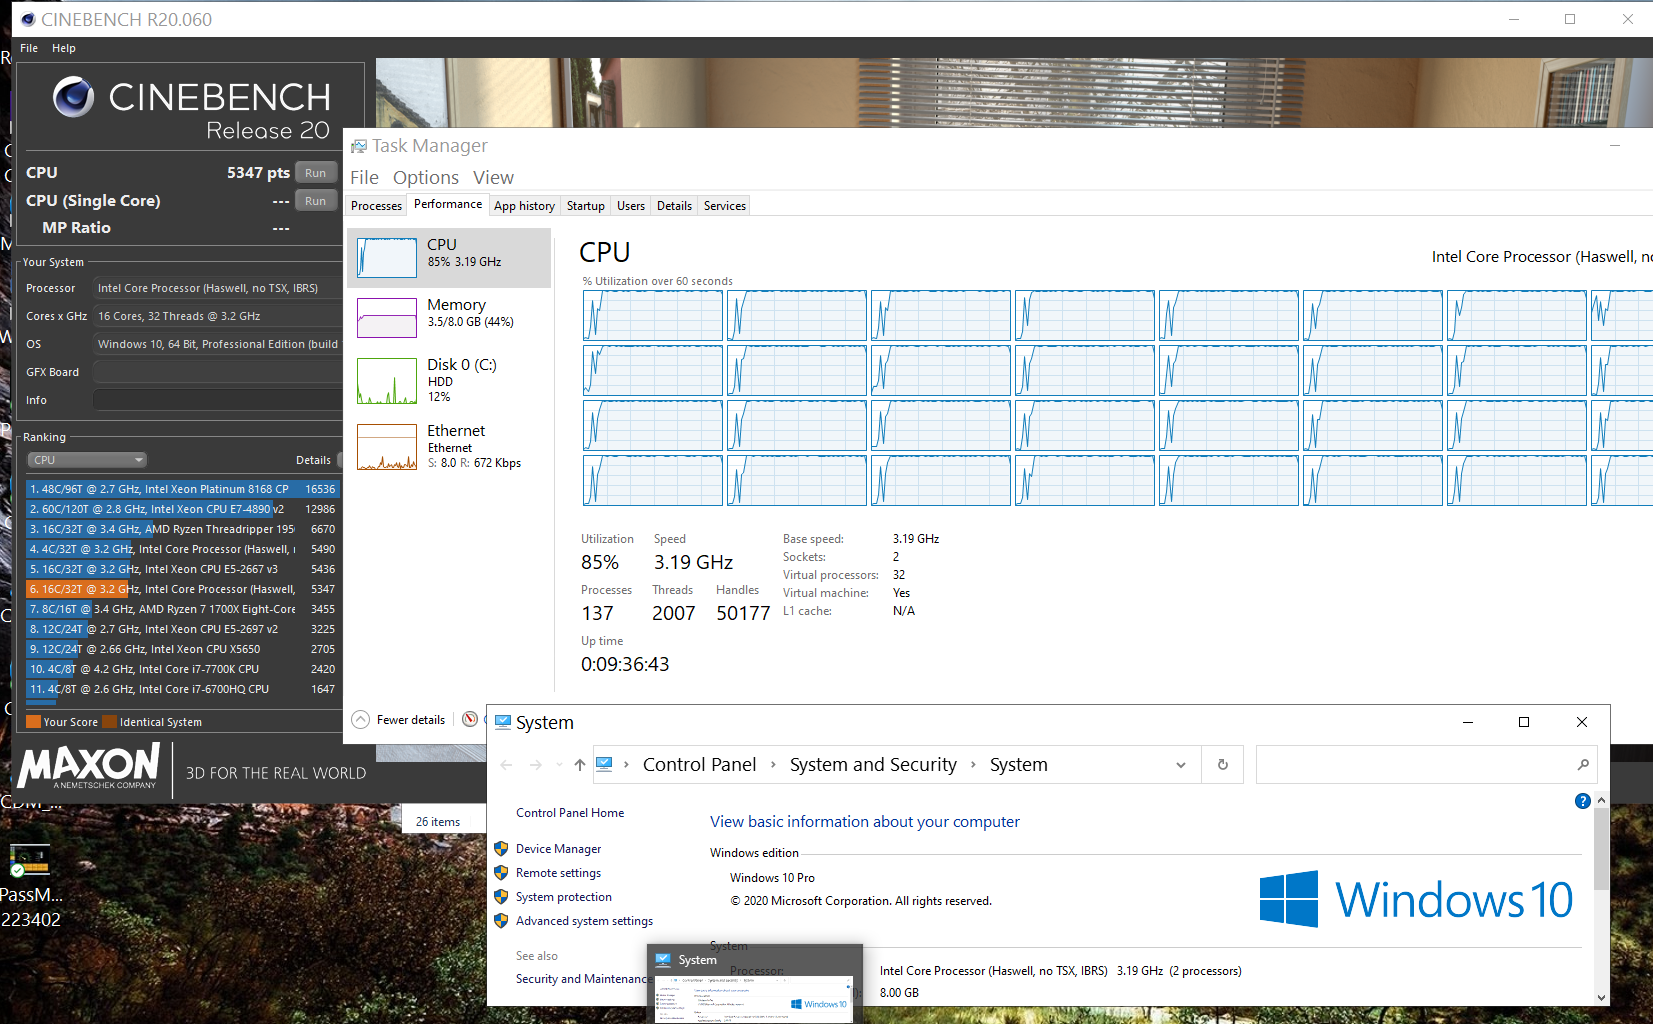Click the up arrow in the address bar
Viewport: 1653px width, 1024px height.
pyautogui.click(x=579, y=764)
